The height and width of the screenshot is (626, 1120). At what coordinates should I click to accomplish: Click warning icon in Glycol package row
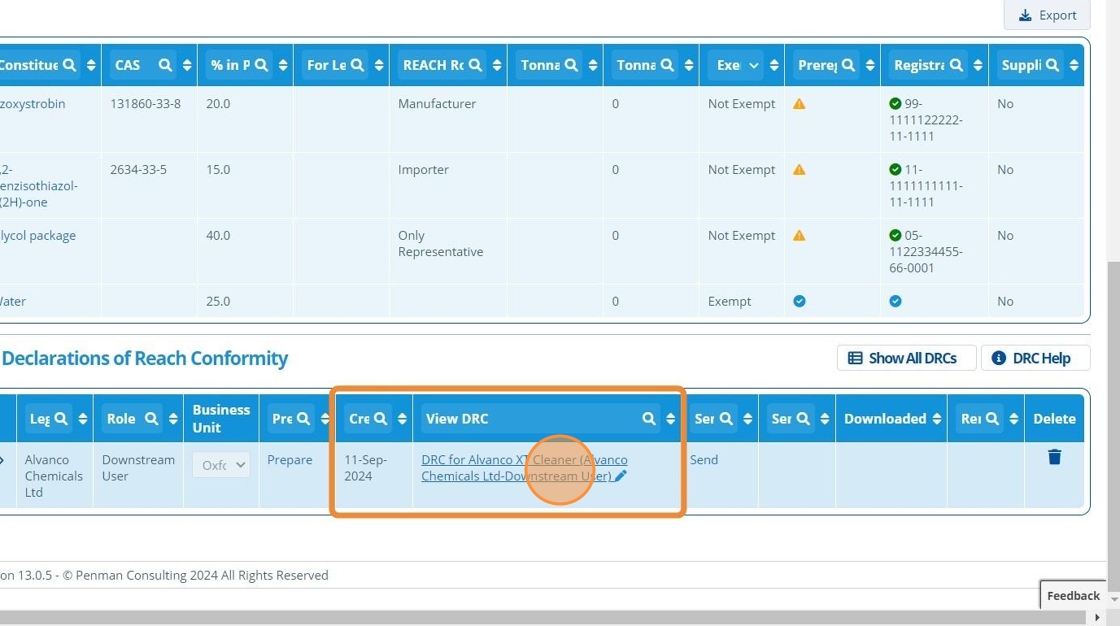(x=799, y=235)
